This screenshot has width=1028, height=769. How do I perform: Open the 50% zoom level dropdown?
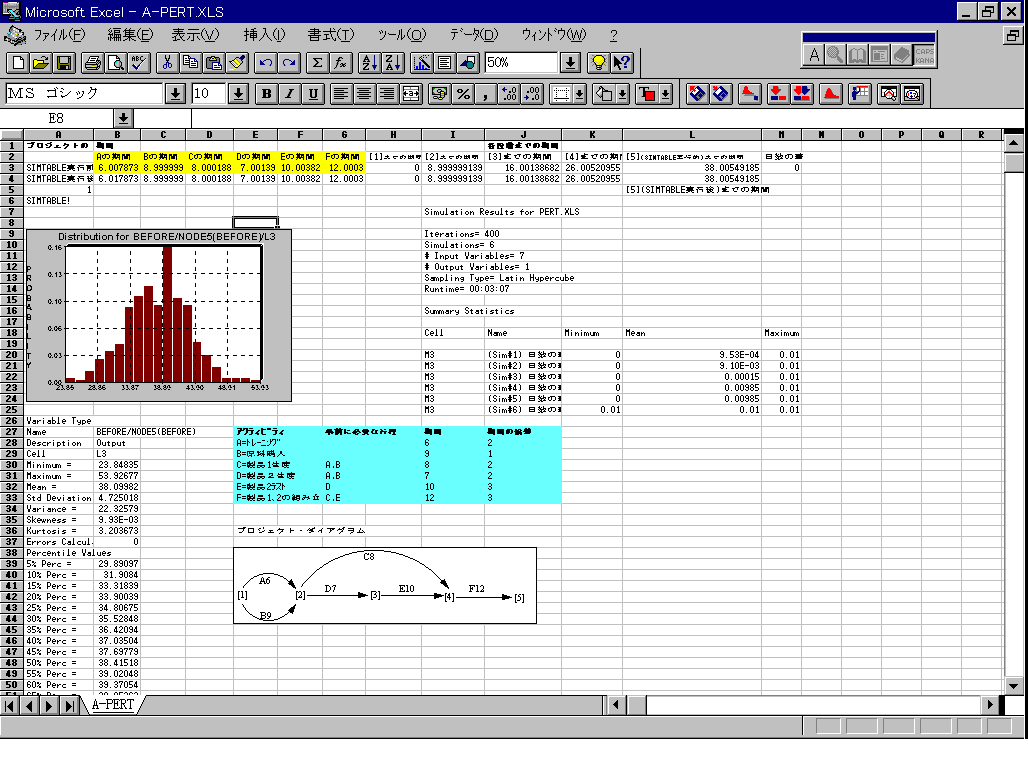tap(570, 63)
